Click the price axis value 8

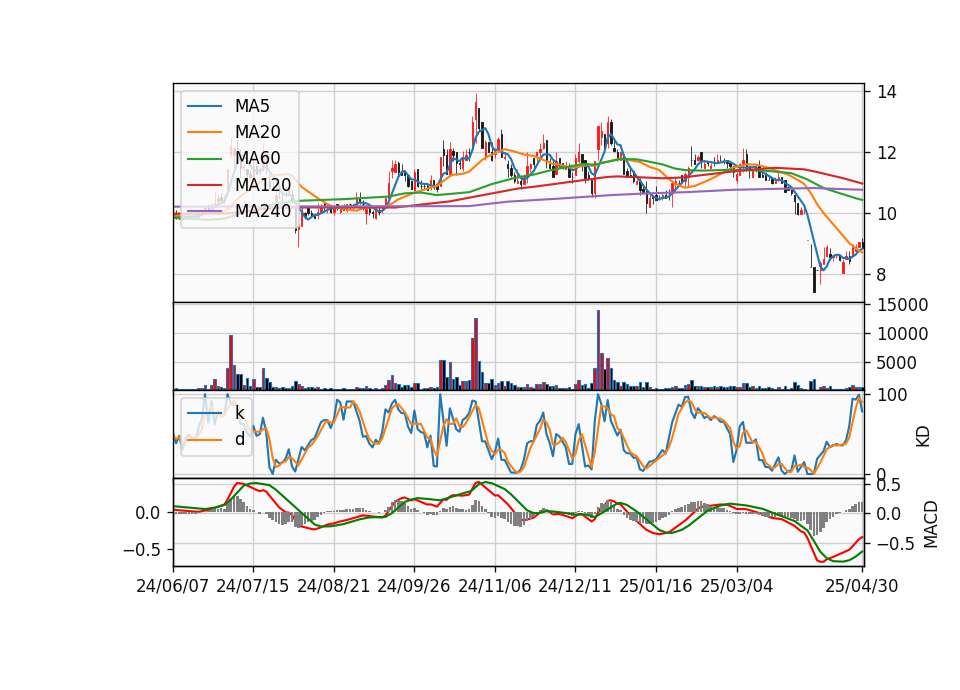point(881,275)
